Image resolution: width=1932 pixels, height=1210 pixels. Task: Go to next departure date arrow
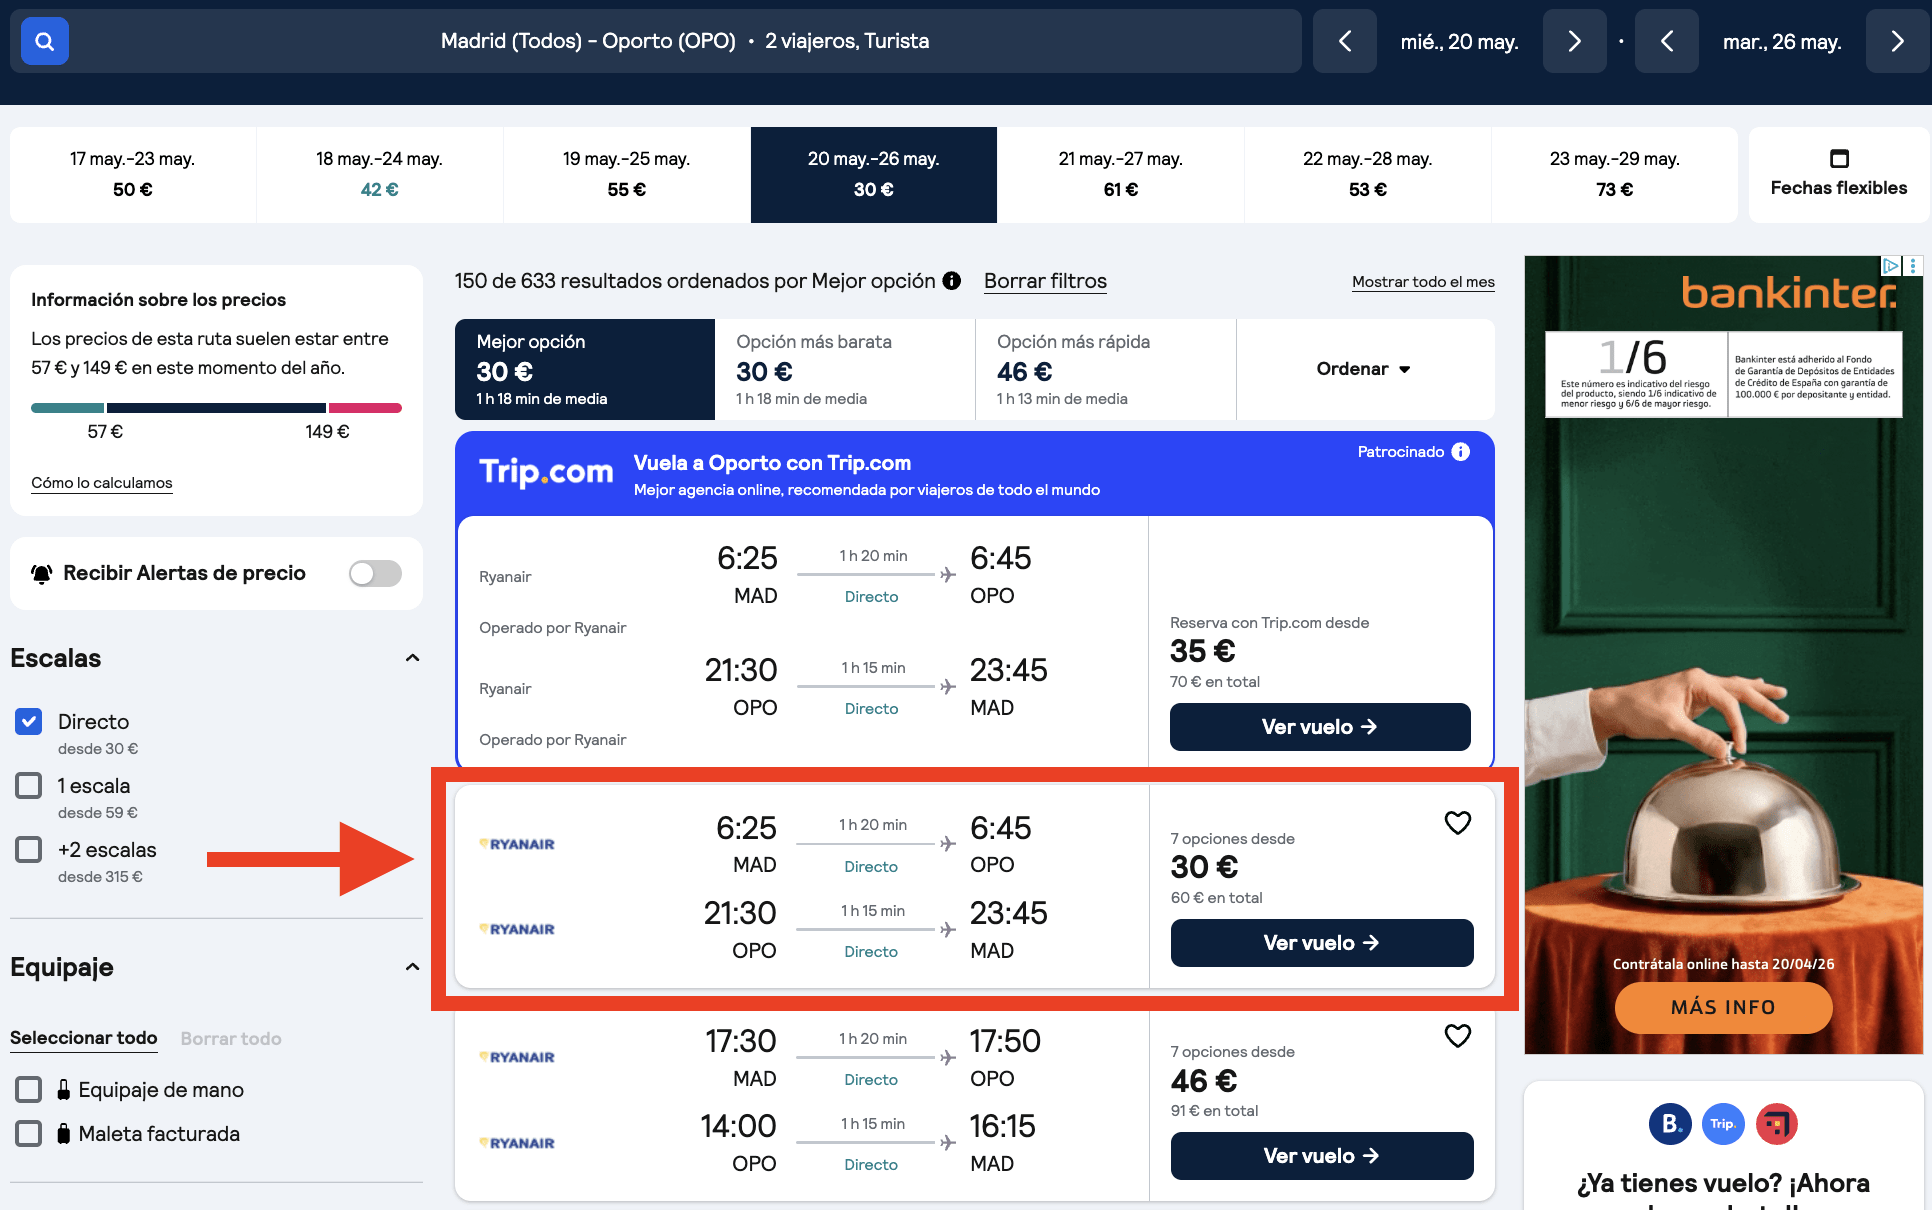[1575, 41]
